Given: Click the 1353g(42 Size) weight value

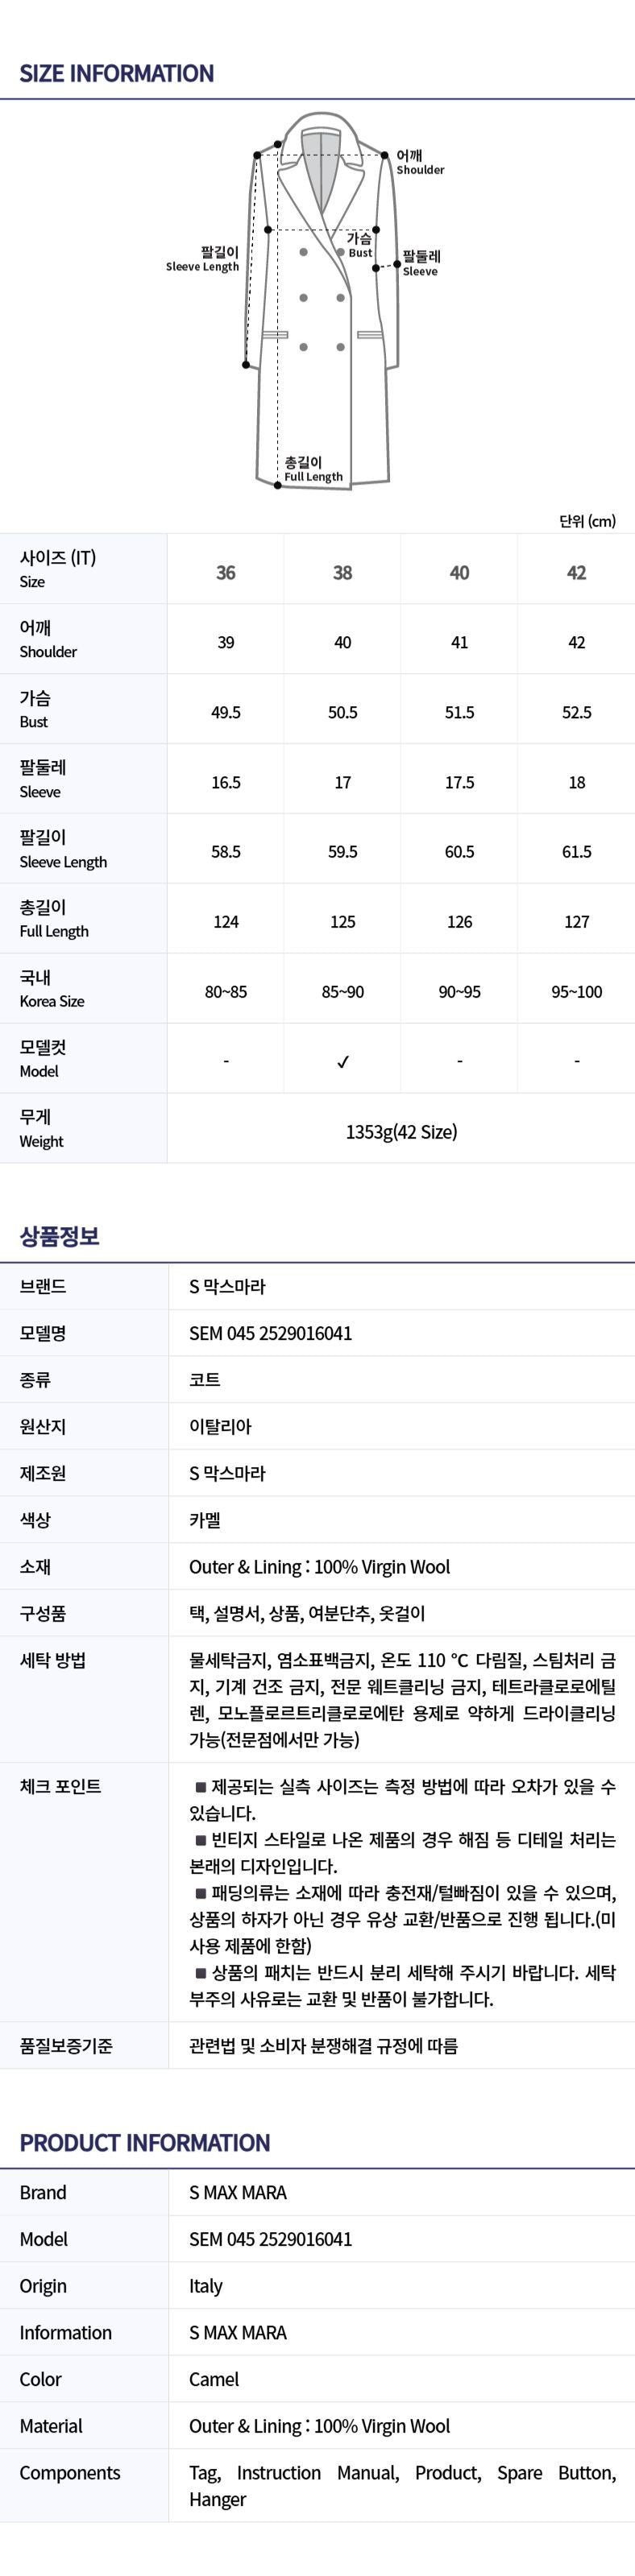Looking at the screenshot, I should pos(401,1132).
